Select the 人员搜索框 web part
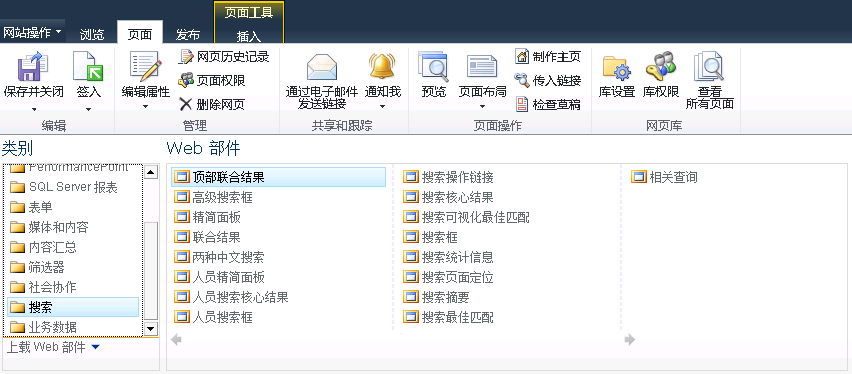 (x=213, y=317)
